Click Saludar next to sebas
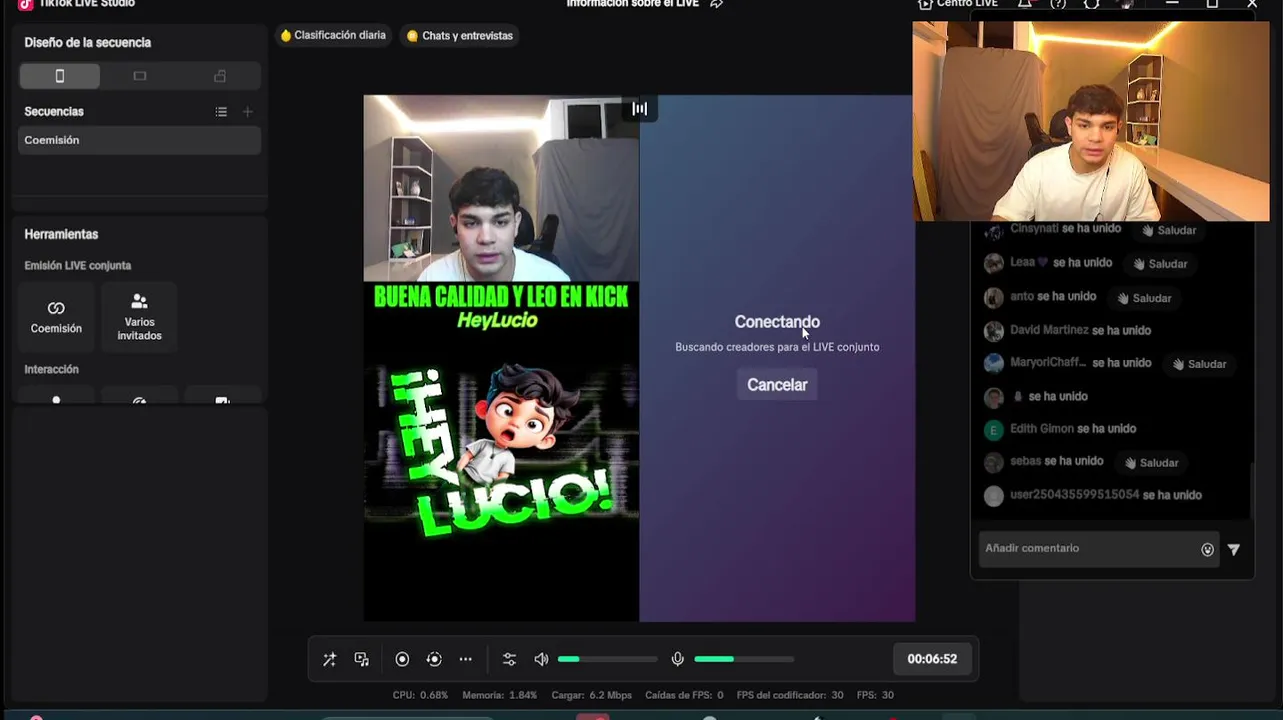Screen dimensions: 1283x720 [x=1151, y=463]
